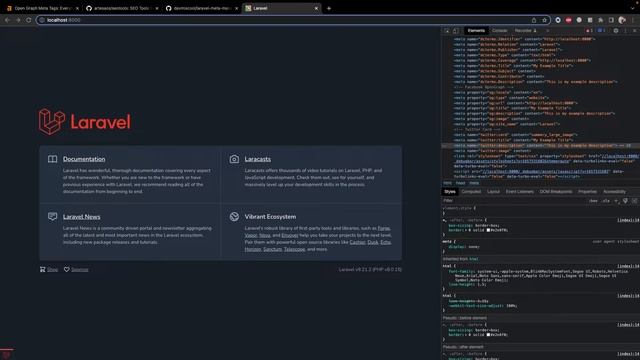
Task: Switch to the Elements tab
Action: 476,31
